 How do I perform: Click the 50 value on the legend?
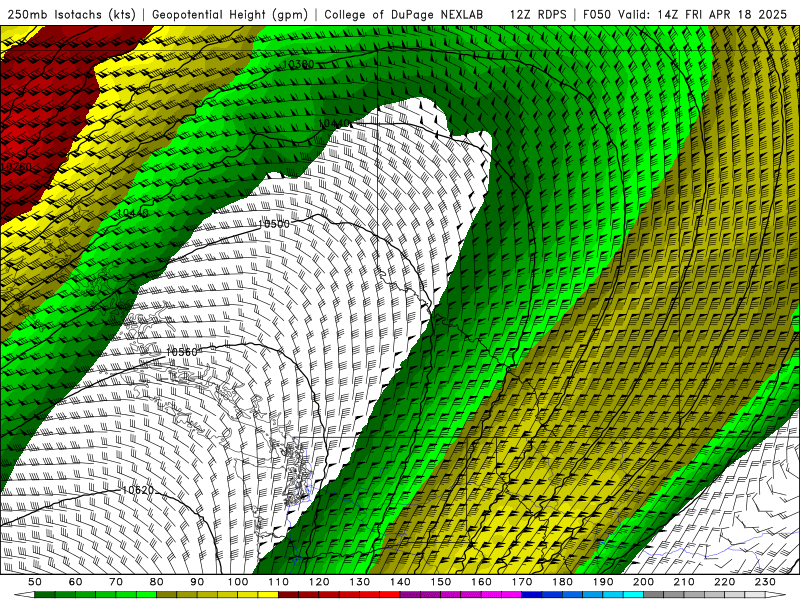(35, 582)
